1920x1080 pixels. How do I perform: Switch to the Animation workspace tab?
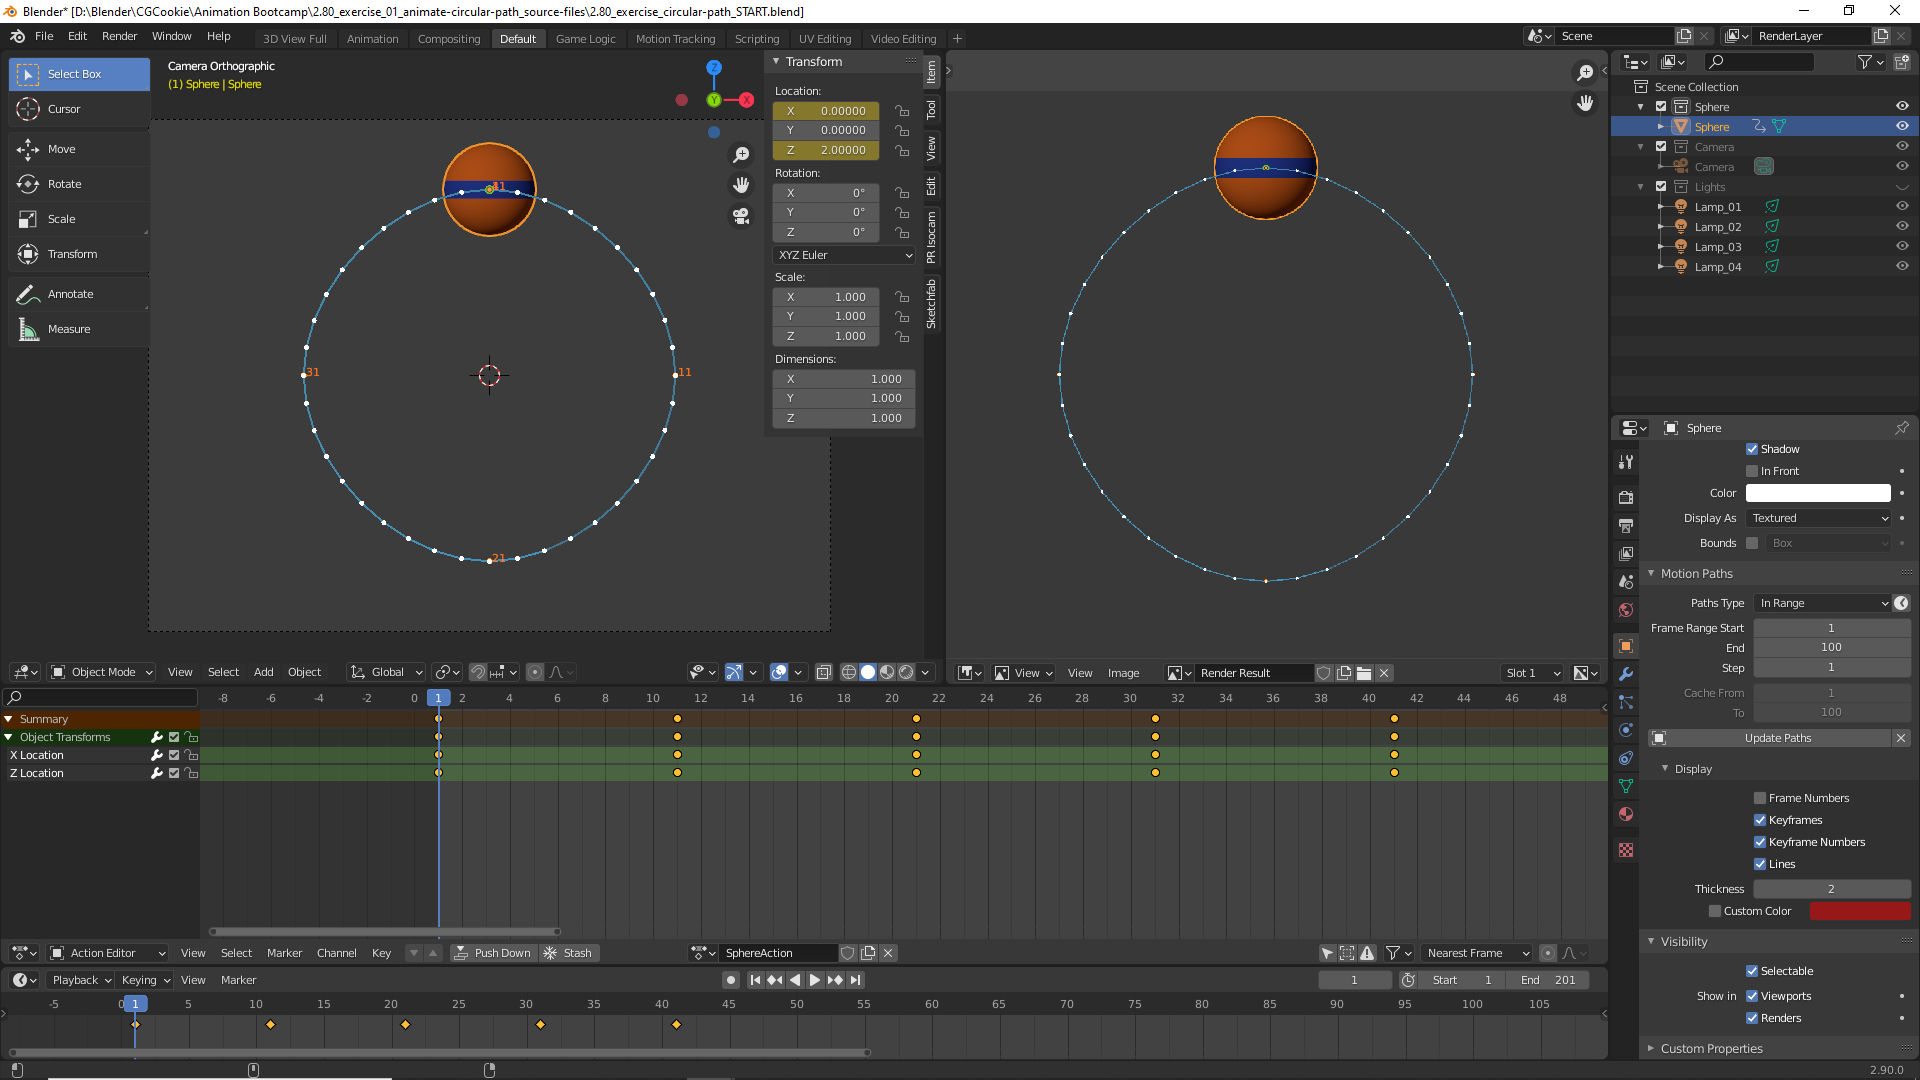[372, 38]
